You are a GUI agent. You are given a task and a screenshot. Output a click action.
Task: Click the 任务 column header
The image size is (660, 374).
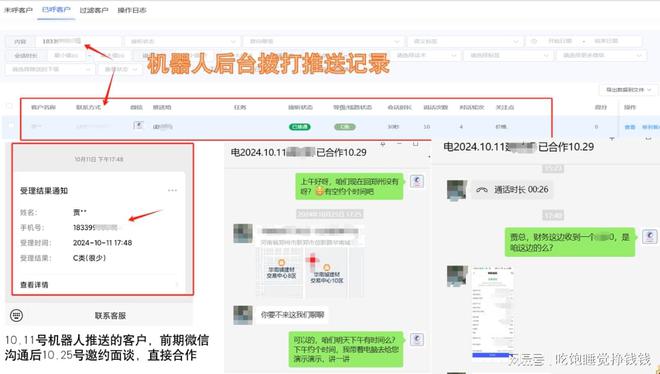240,107
